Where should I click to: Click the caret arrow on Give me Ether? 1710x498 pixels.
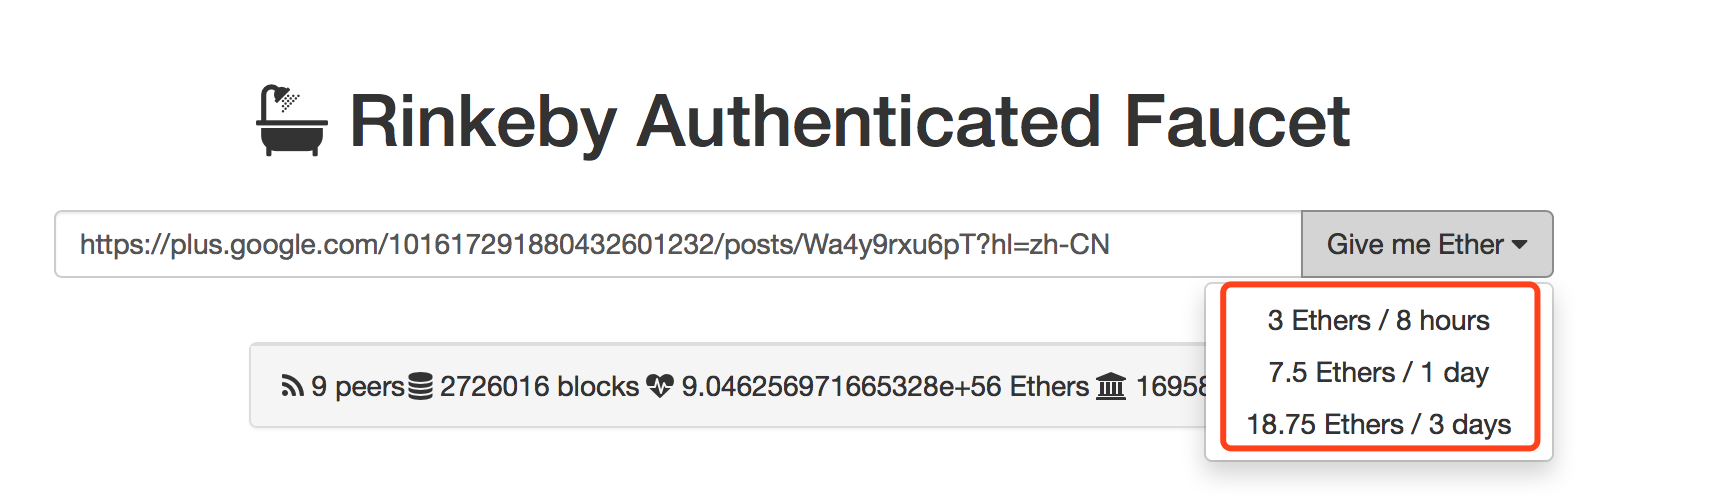[x=1520, y=245]
